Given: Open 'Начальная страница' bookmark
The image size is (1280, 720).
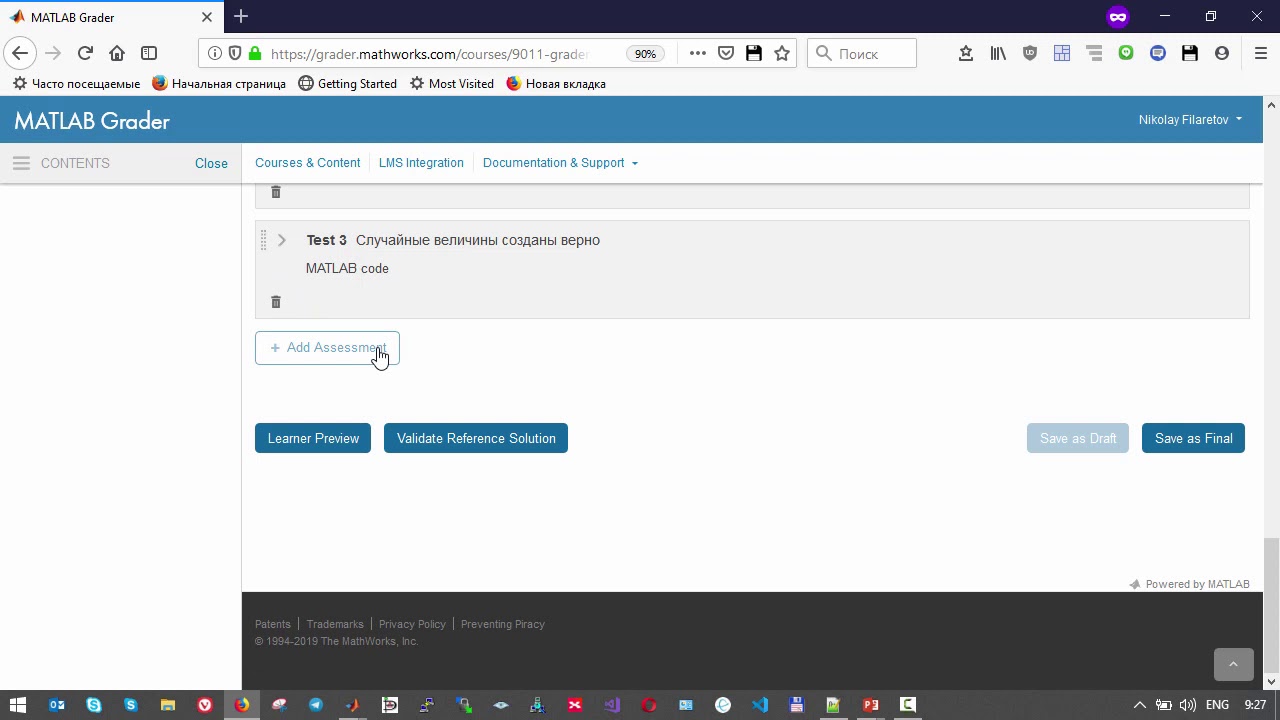Looking at the screenshot, I should [x=219, y=84].
